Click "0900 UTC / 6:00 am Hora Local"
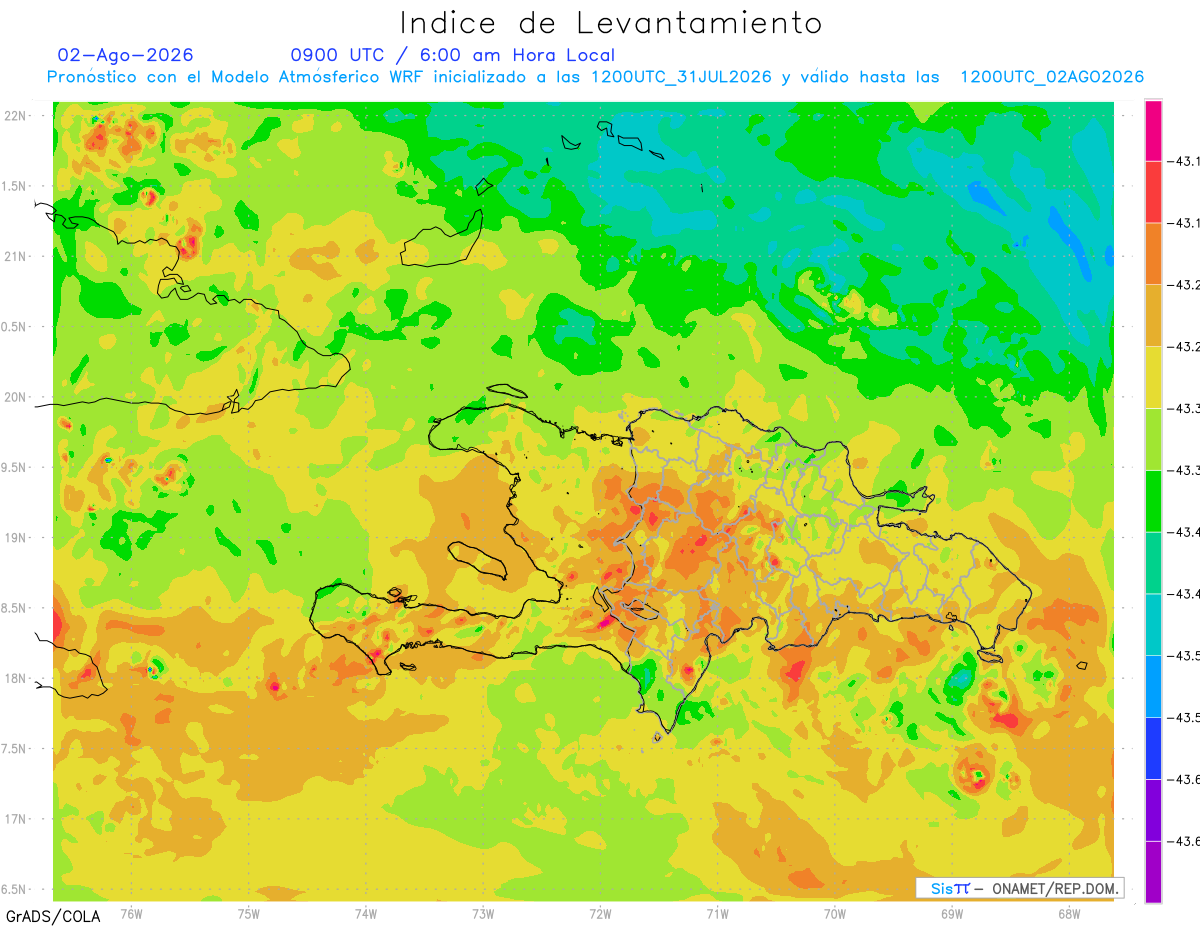Screen dimensions: 1200x927 click(452, 55)
